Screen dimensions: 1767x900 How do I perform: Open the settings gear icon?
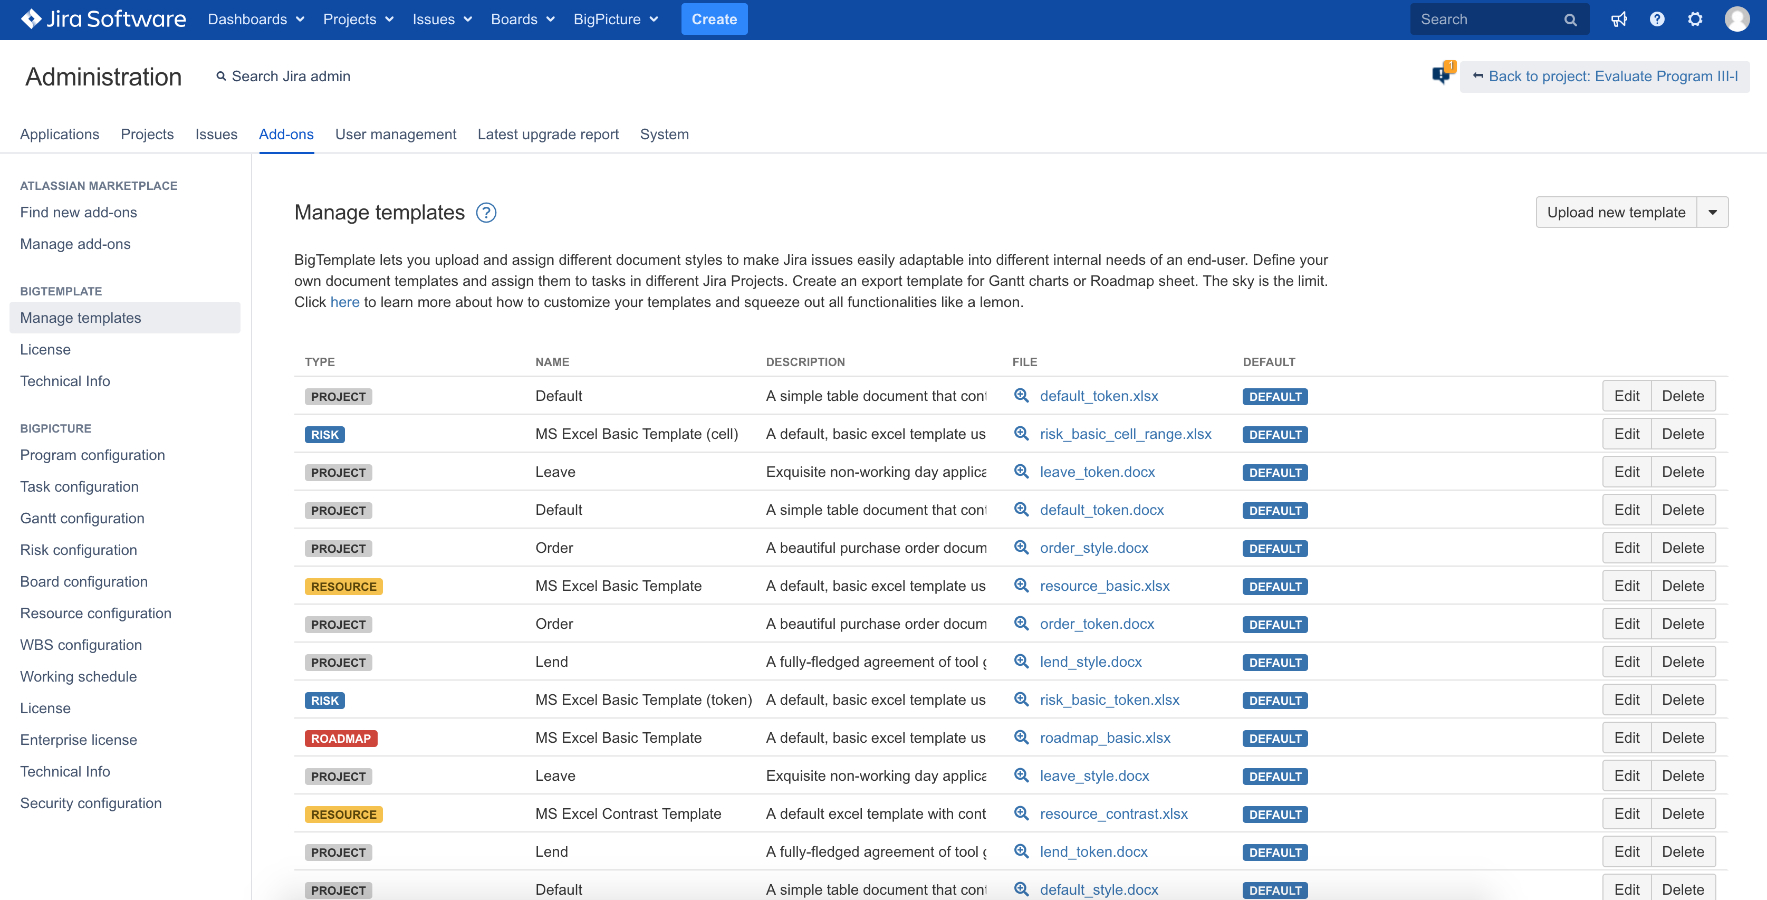click(x=1695, y=19)
